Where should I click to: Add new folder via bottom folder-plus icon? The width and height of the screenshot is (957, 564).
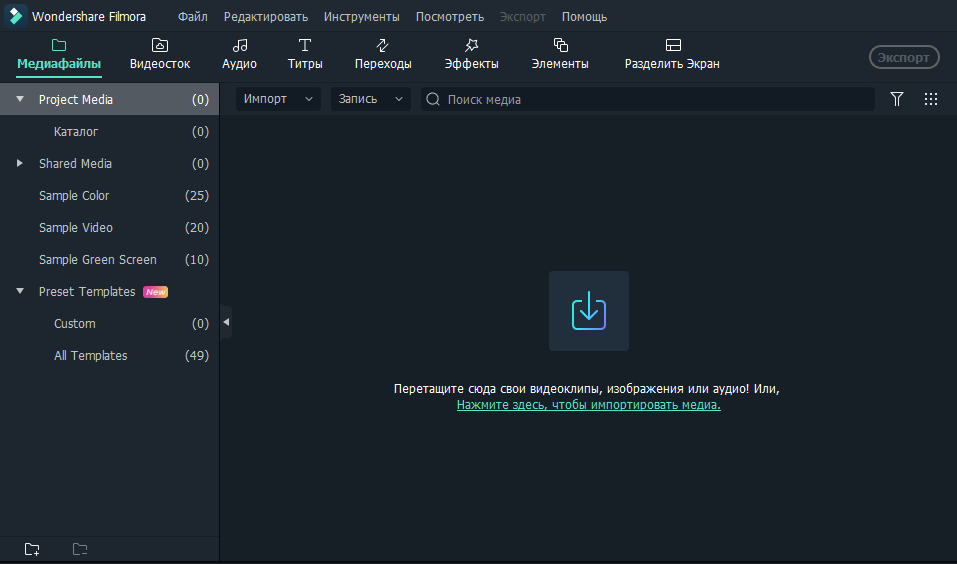pyautogui.click(x=32, y=549)
